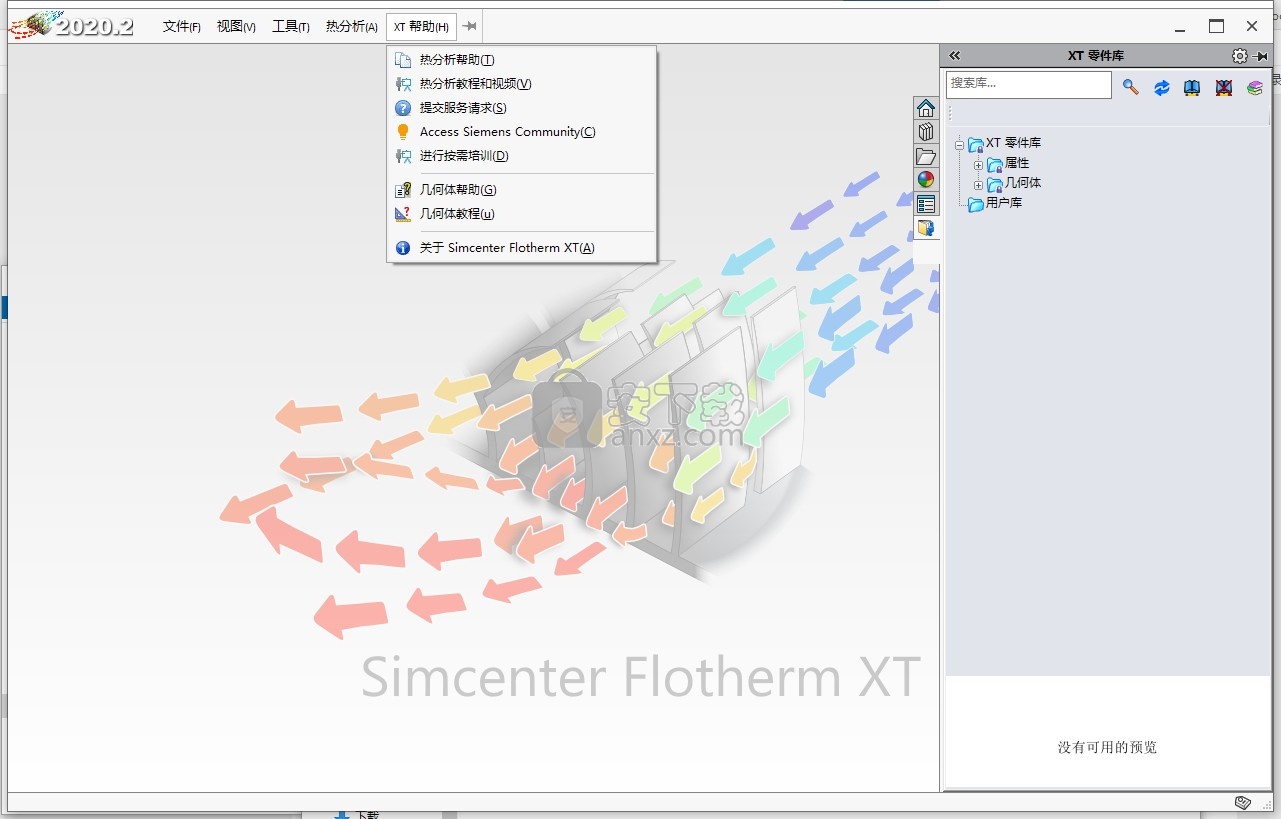Open the appearances color ball side tab
The image size is (1281, 819).
point(926,180)
